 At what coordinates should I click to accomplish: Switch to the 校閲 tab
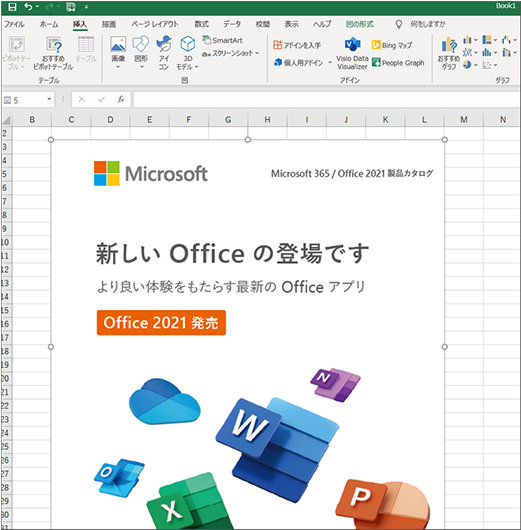tap(263, 24)
